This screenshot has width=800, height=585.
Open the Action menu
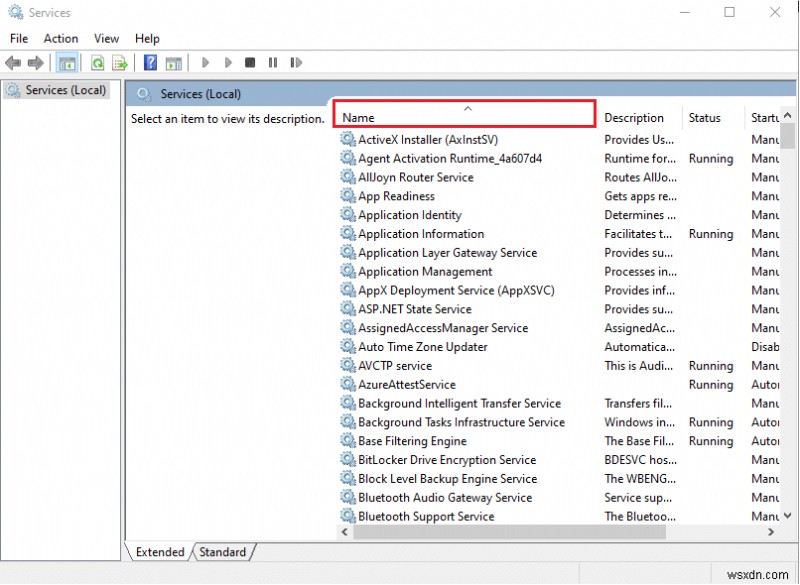pos(61,38)
